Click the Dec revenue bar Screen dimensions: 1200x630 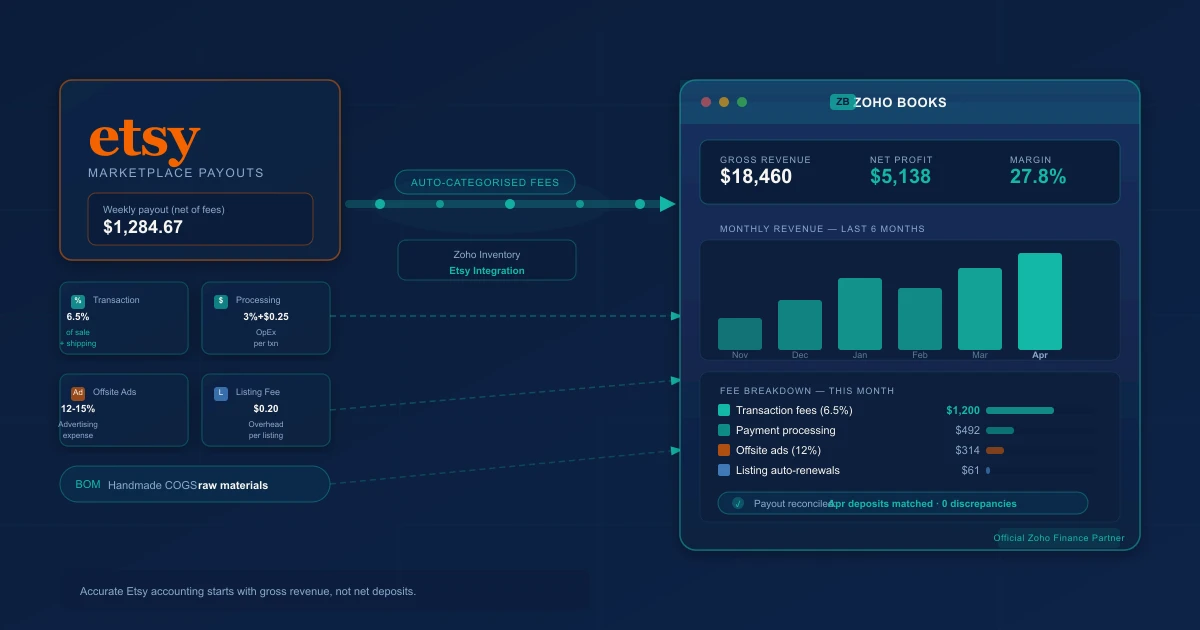[x=800, y=325]
